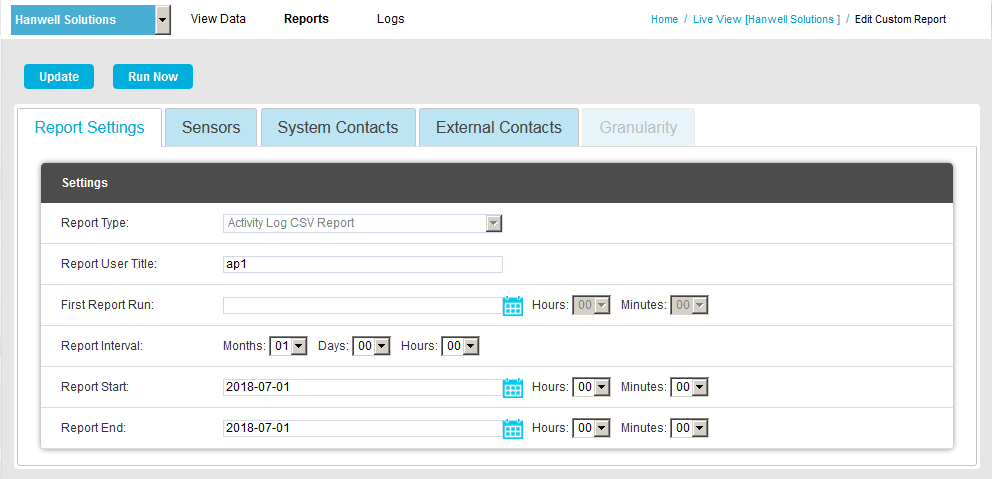Switch to the Report Settings tab

[x=90, y=128]
